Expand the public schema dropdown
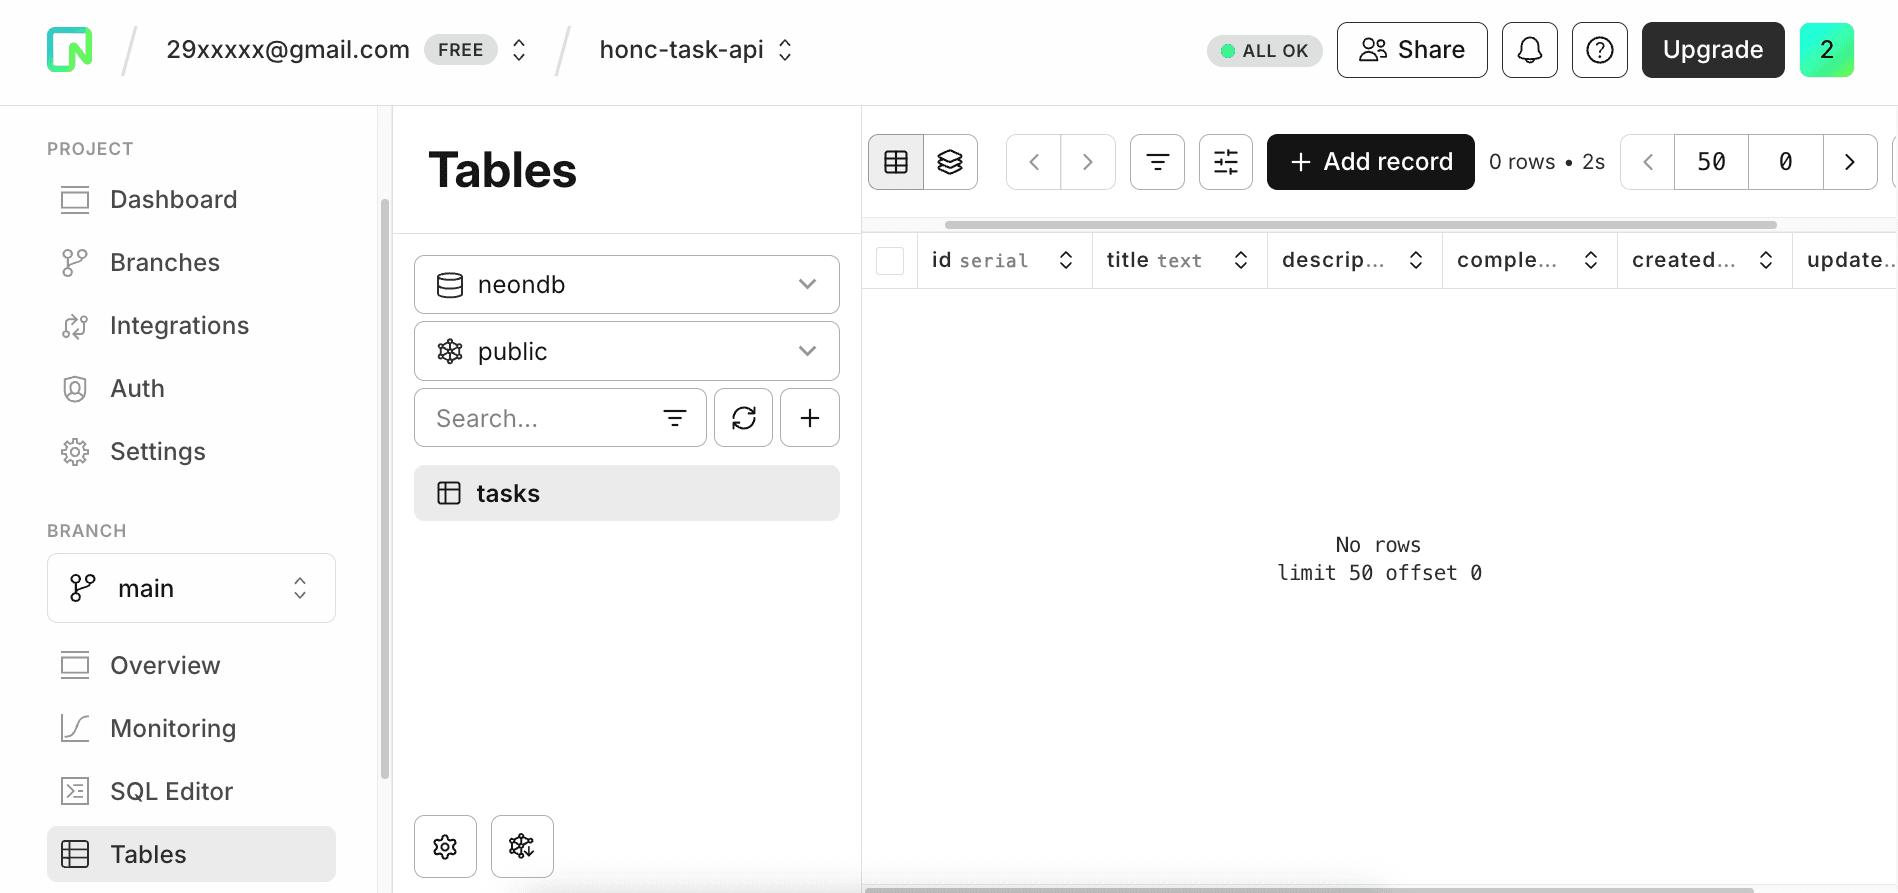The width and height of the screenshot is (1898, 893). point(626,352)
